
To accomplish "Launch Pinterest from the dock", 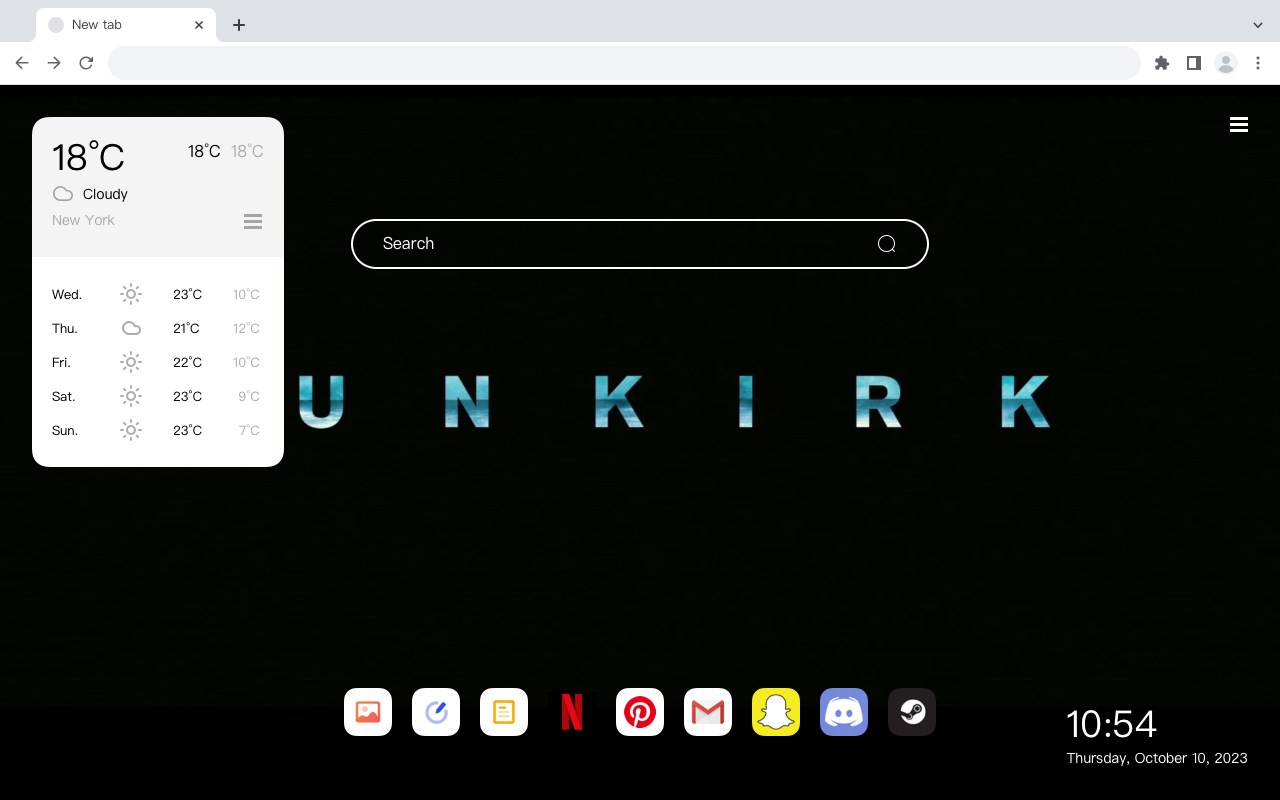I will tap(640, 712).
